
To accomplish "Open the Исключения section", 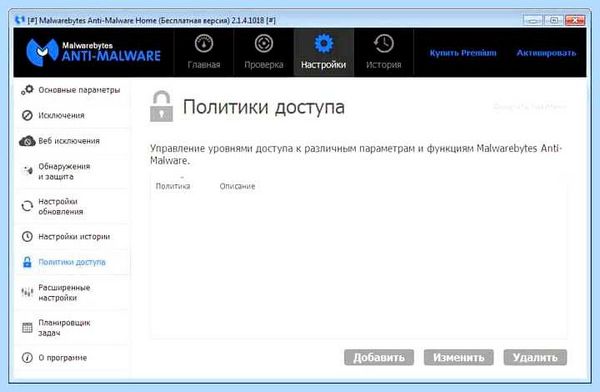I will [x=73, y=116].
